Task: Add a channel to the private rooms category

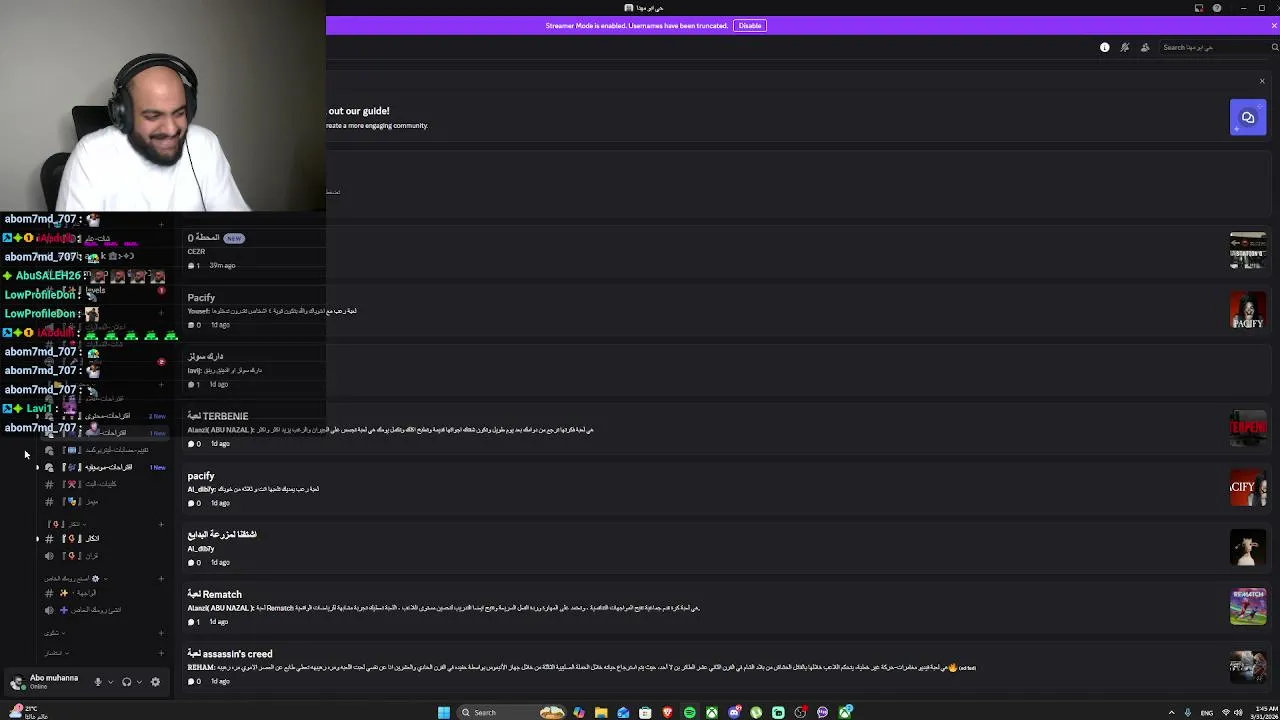Action: pyautogui.click(x=161, y=579)
